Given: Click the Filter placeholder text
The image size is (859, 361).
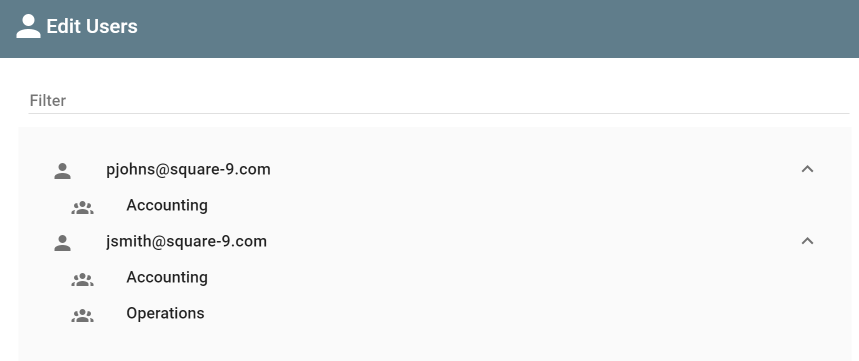Looking at the screenshot, I should [x=48, y=101].
